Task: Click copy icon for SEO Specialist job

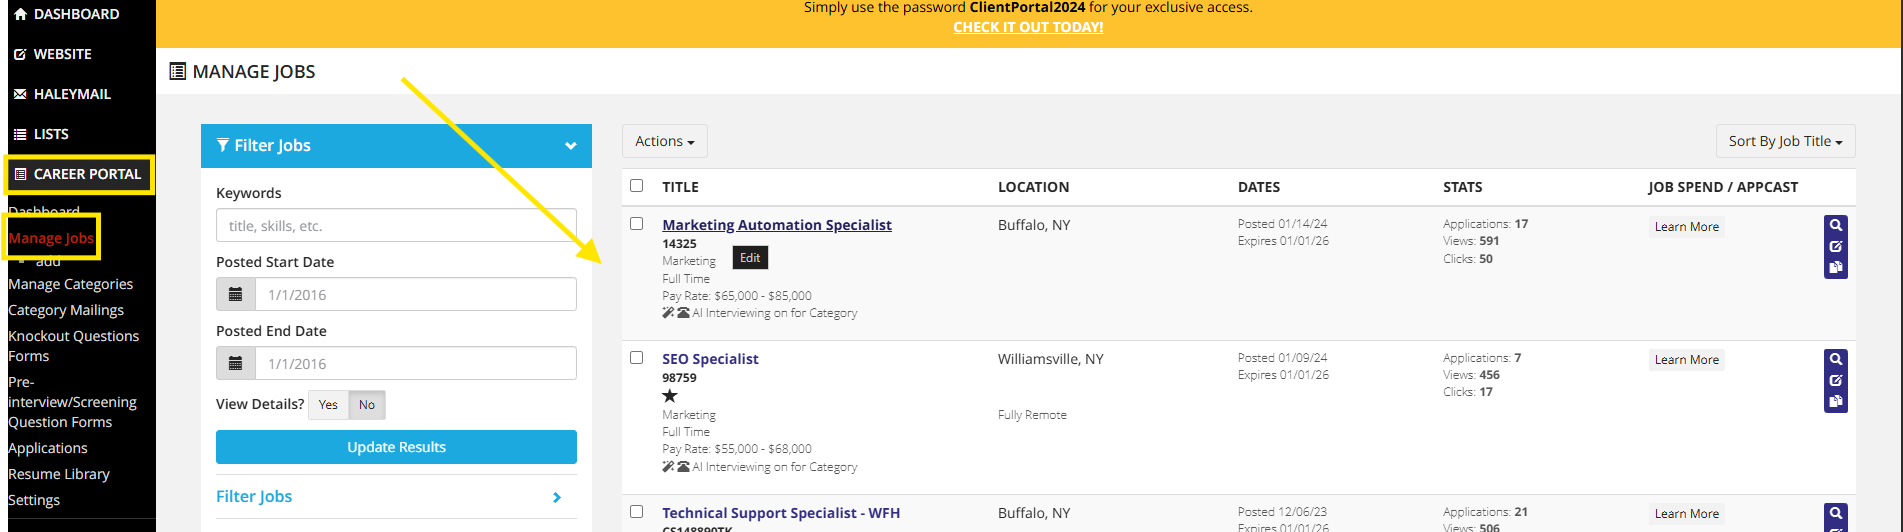Action: click(1835, 402)
